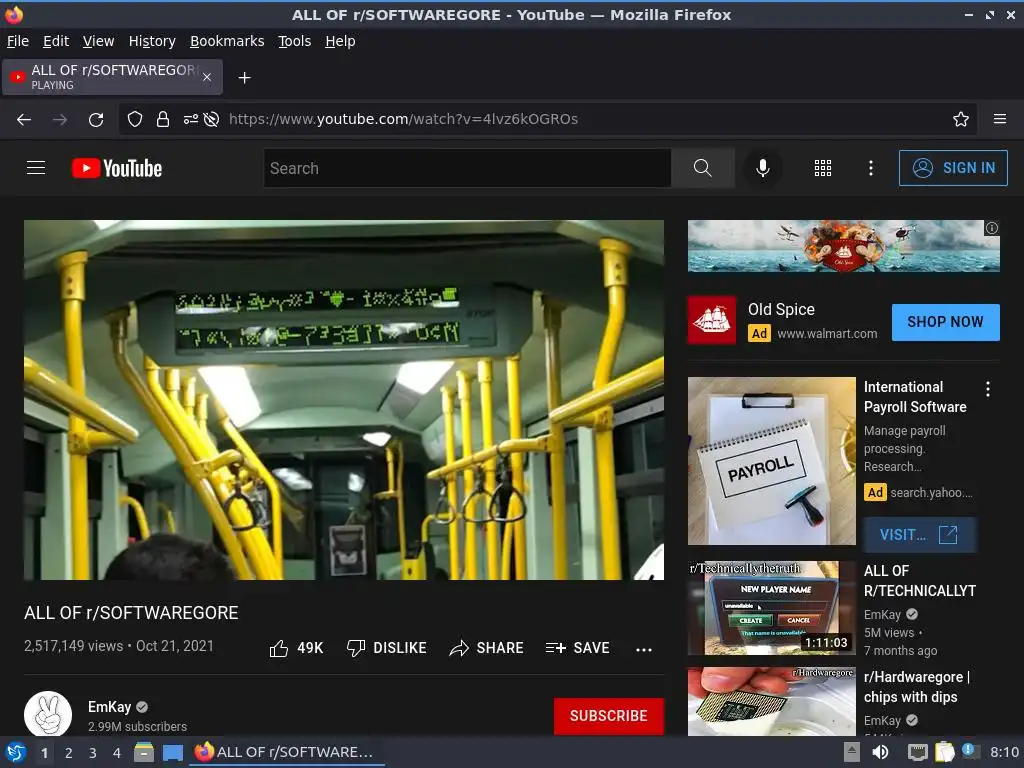1024x768 pixels.
Task: Click the VISIT button on payroll ad
Action: 919,535
